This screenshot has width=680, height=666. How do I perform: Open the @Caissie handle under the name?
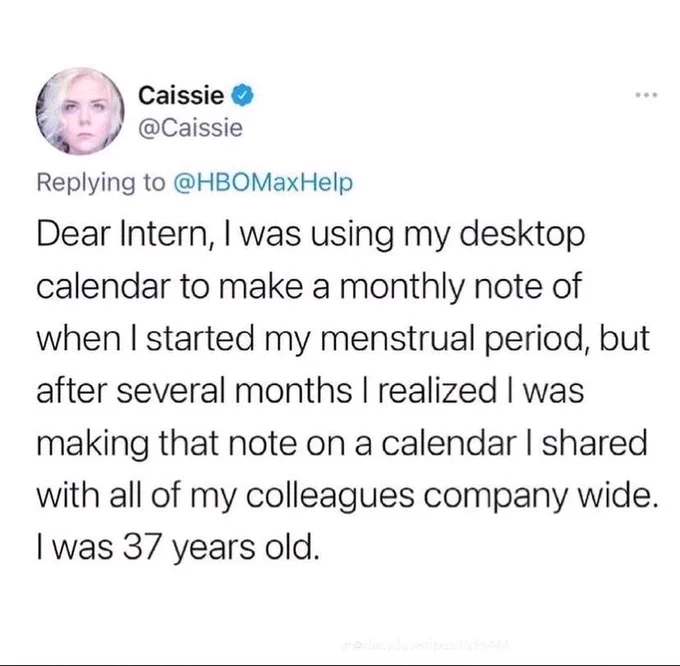[x=190, y=128]
